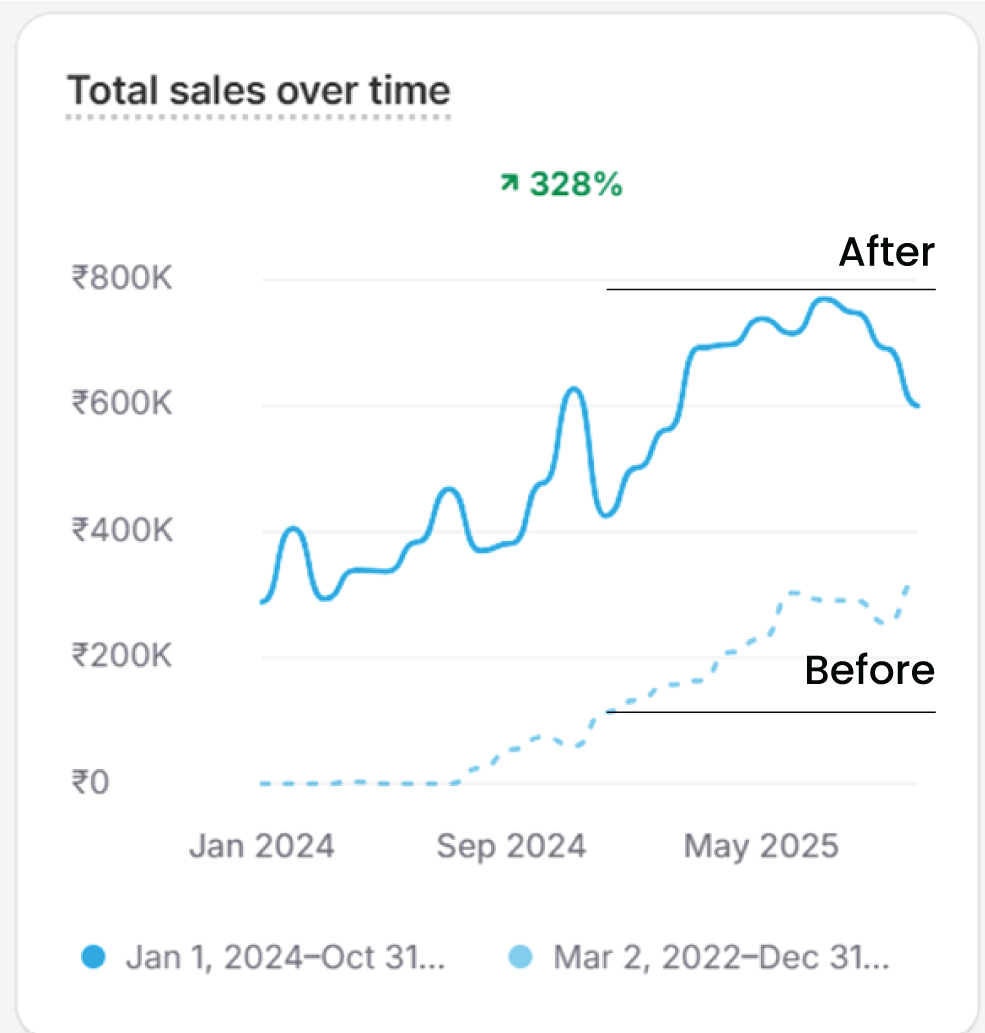Click the green upward trend arrow icon

click(509, 182)
